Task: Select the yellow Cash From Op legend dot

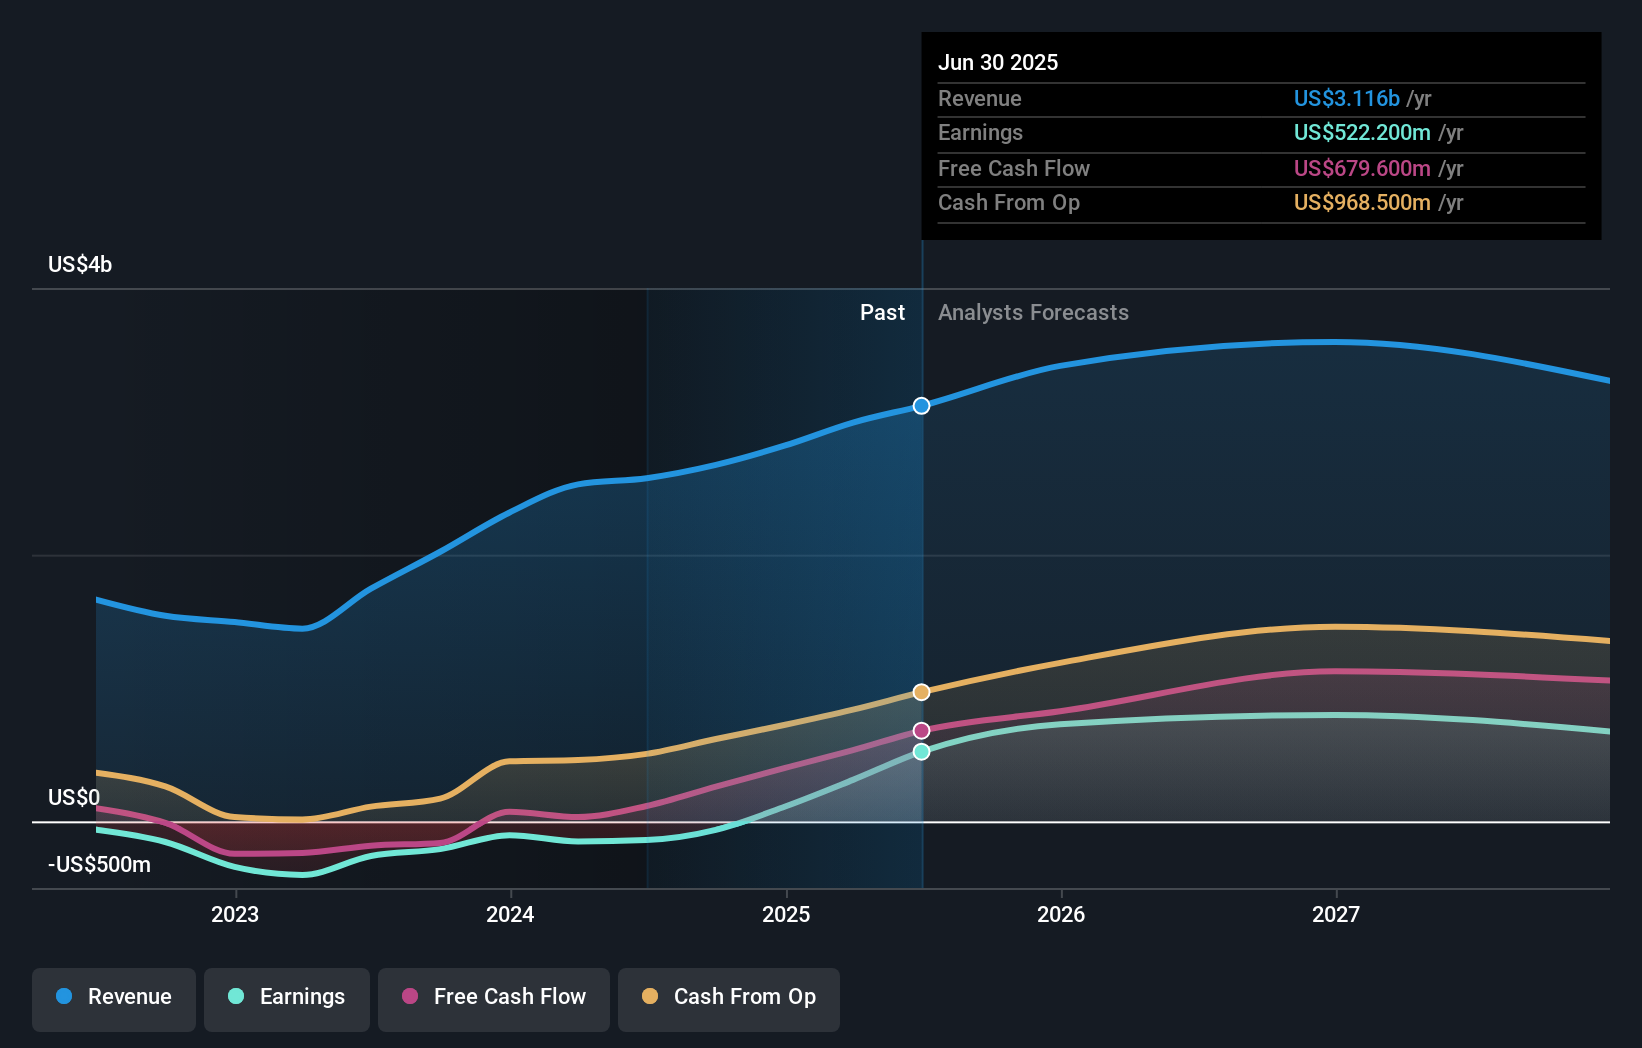Action: 650,997
